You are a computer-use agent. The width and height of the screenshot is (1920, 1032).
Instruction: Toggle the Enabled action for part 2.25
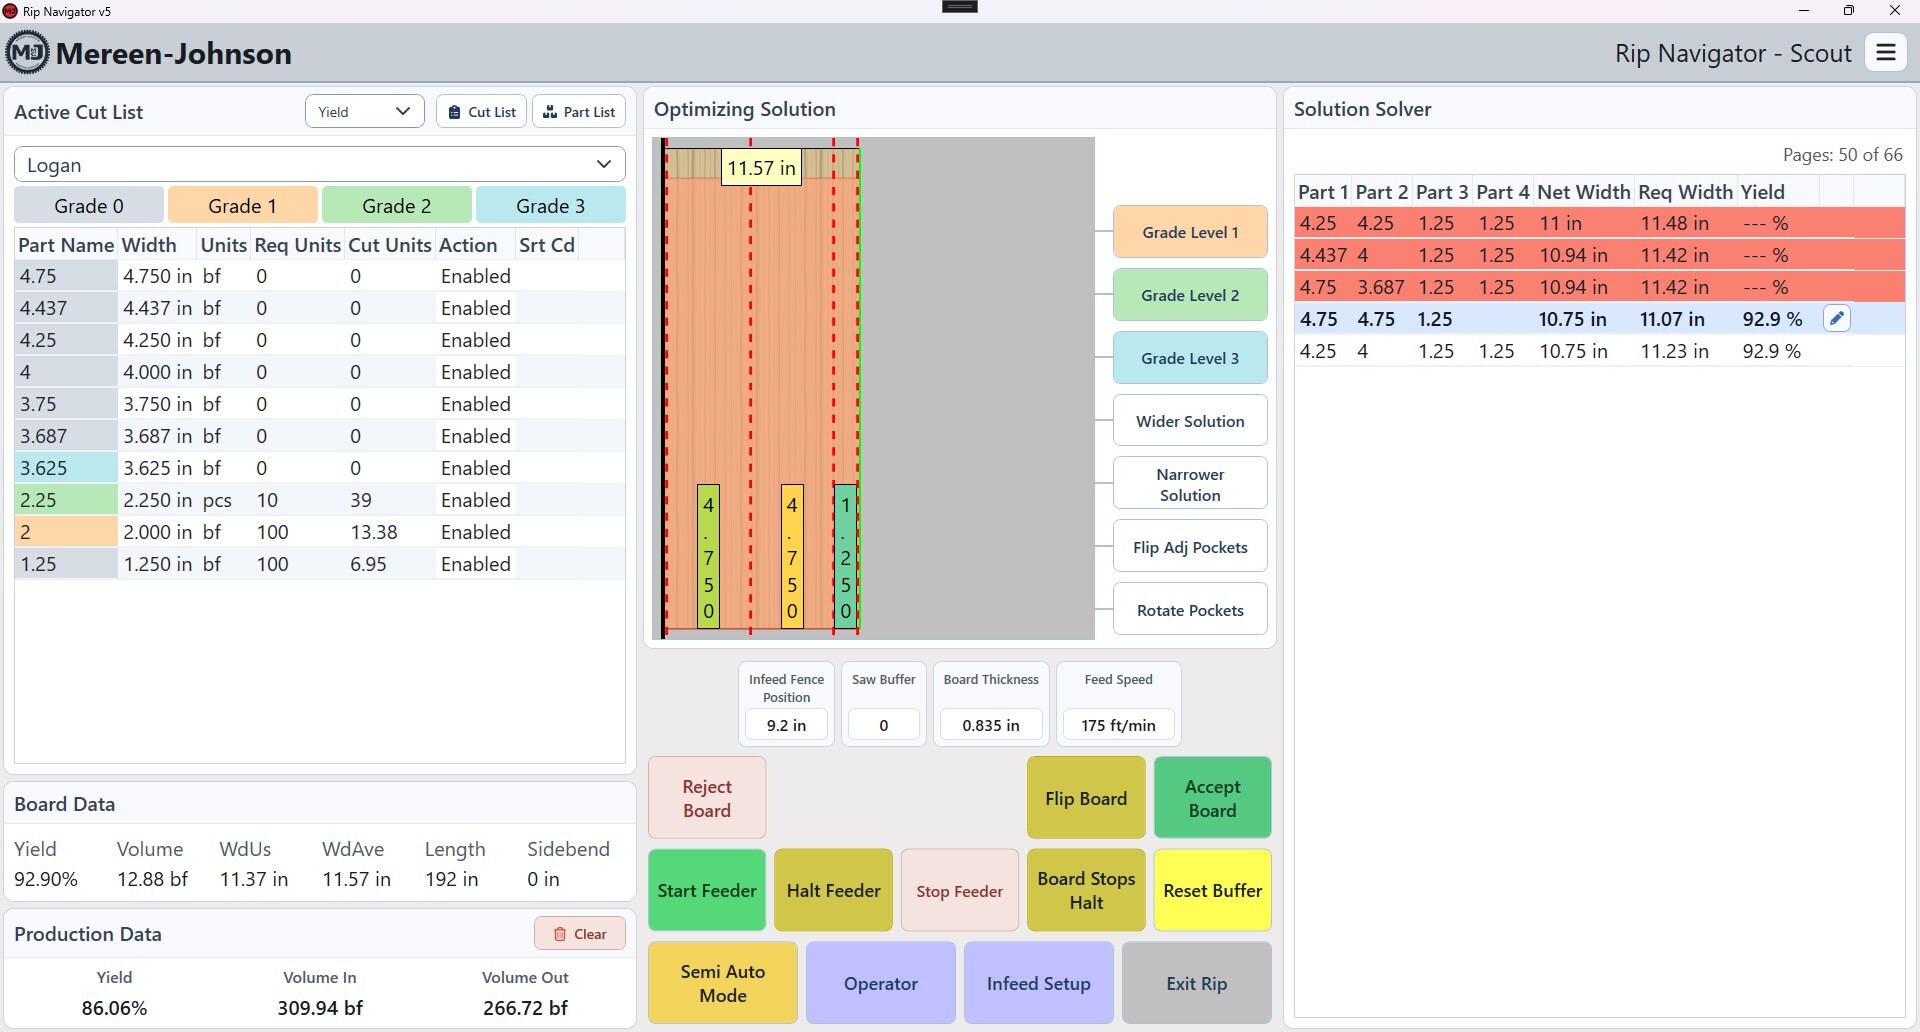click(476, 500)
